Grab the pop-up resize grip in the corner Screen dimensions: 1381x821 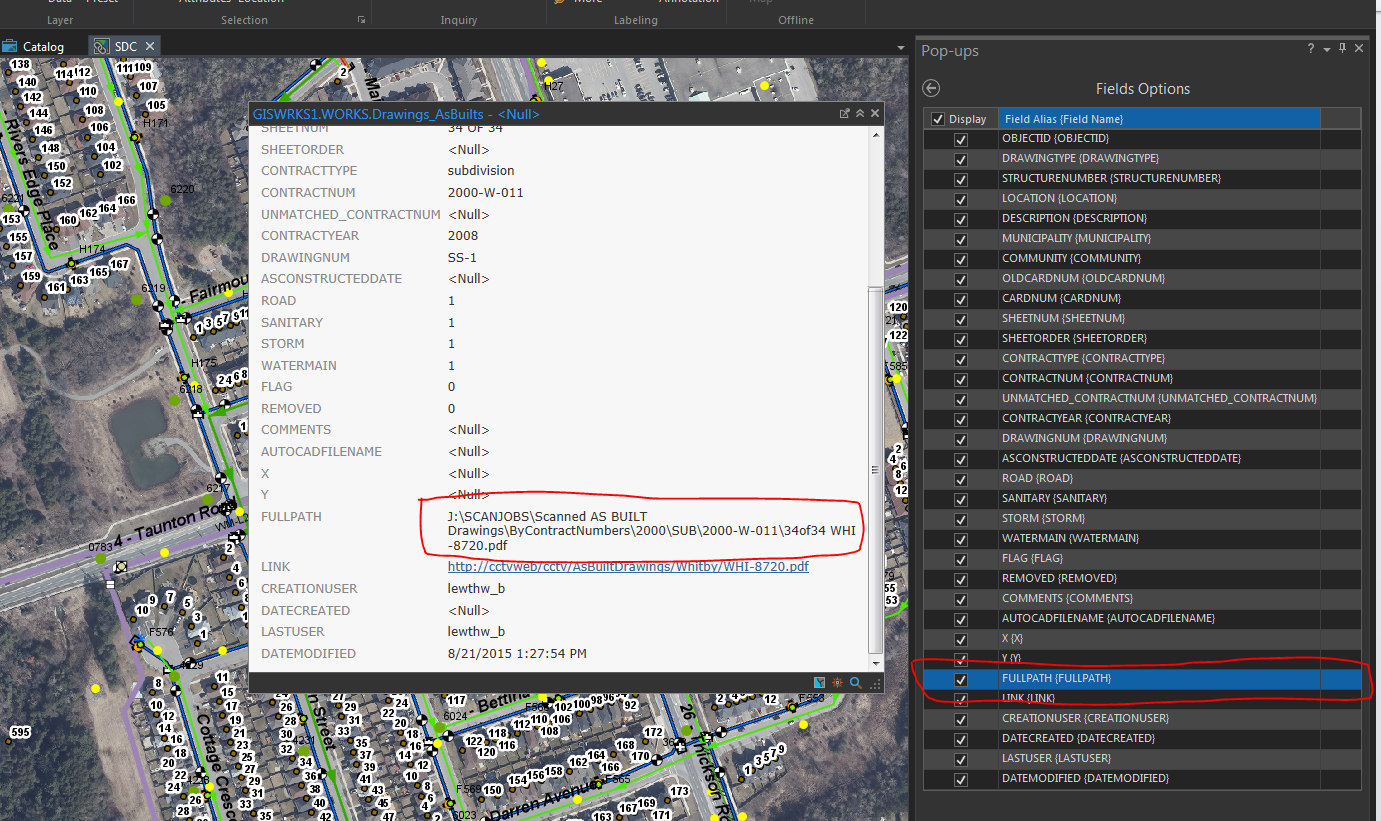(x=876, y=685)
